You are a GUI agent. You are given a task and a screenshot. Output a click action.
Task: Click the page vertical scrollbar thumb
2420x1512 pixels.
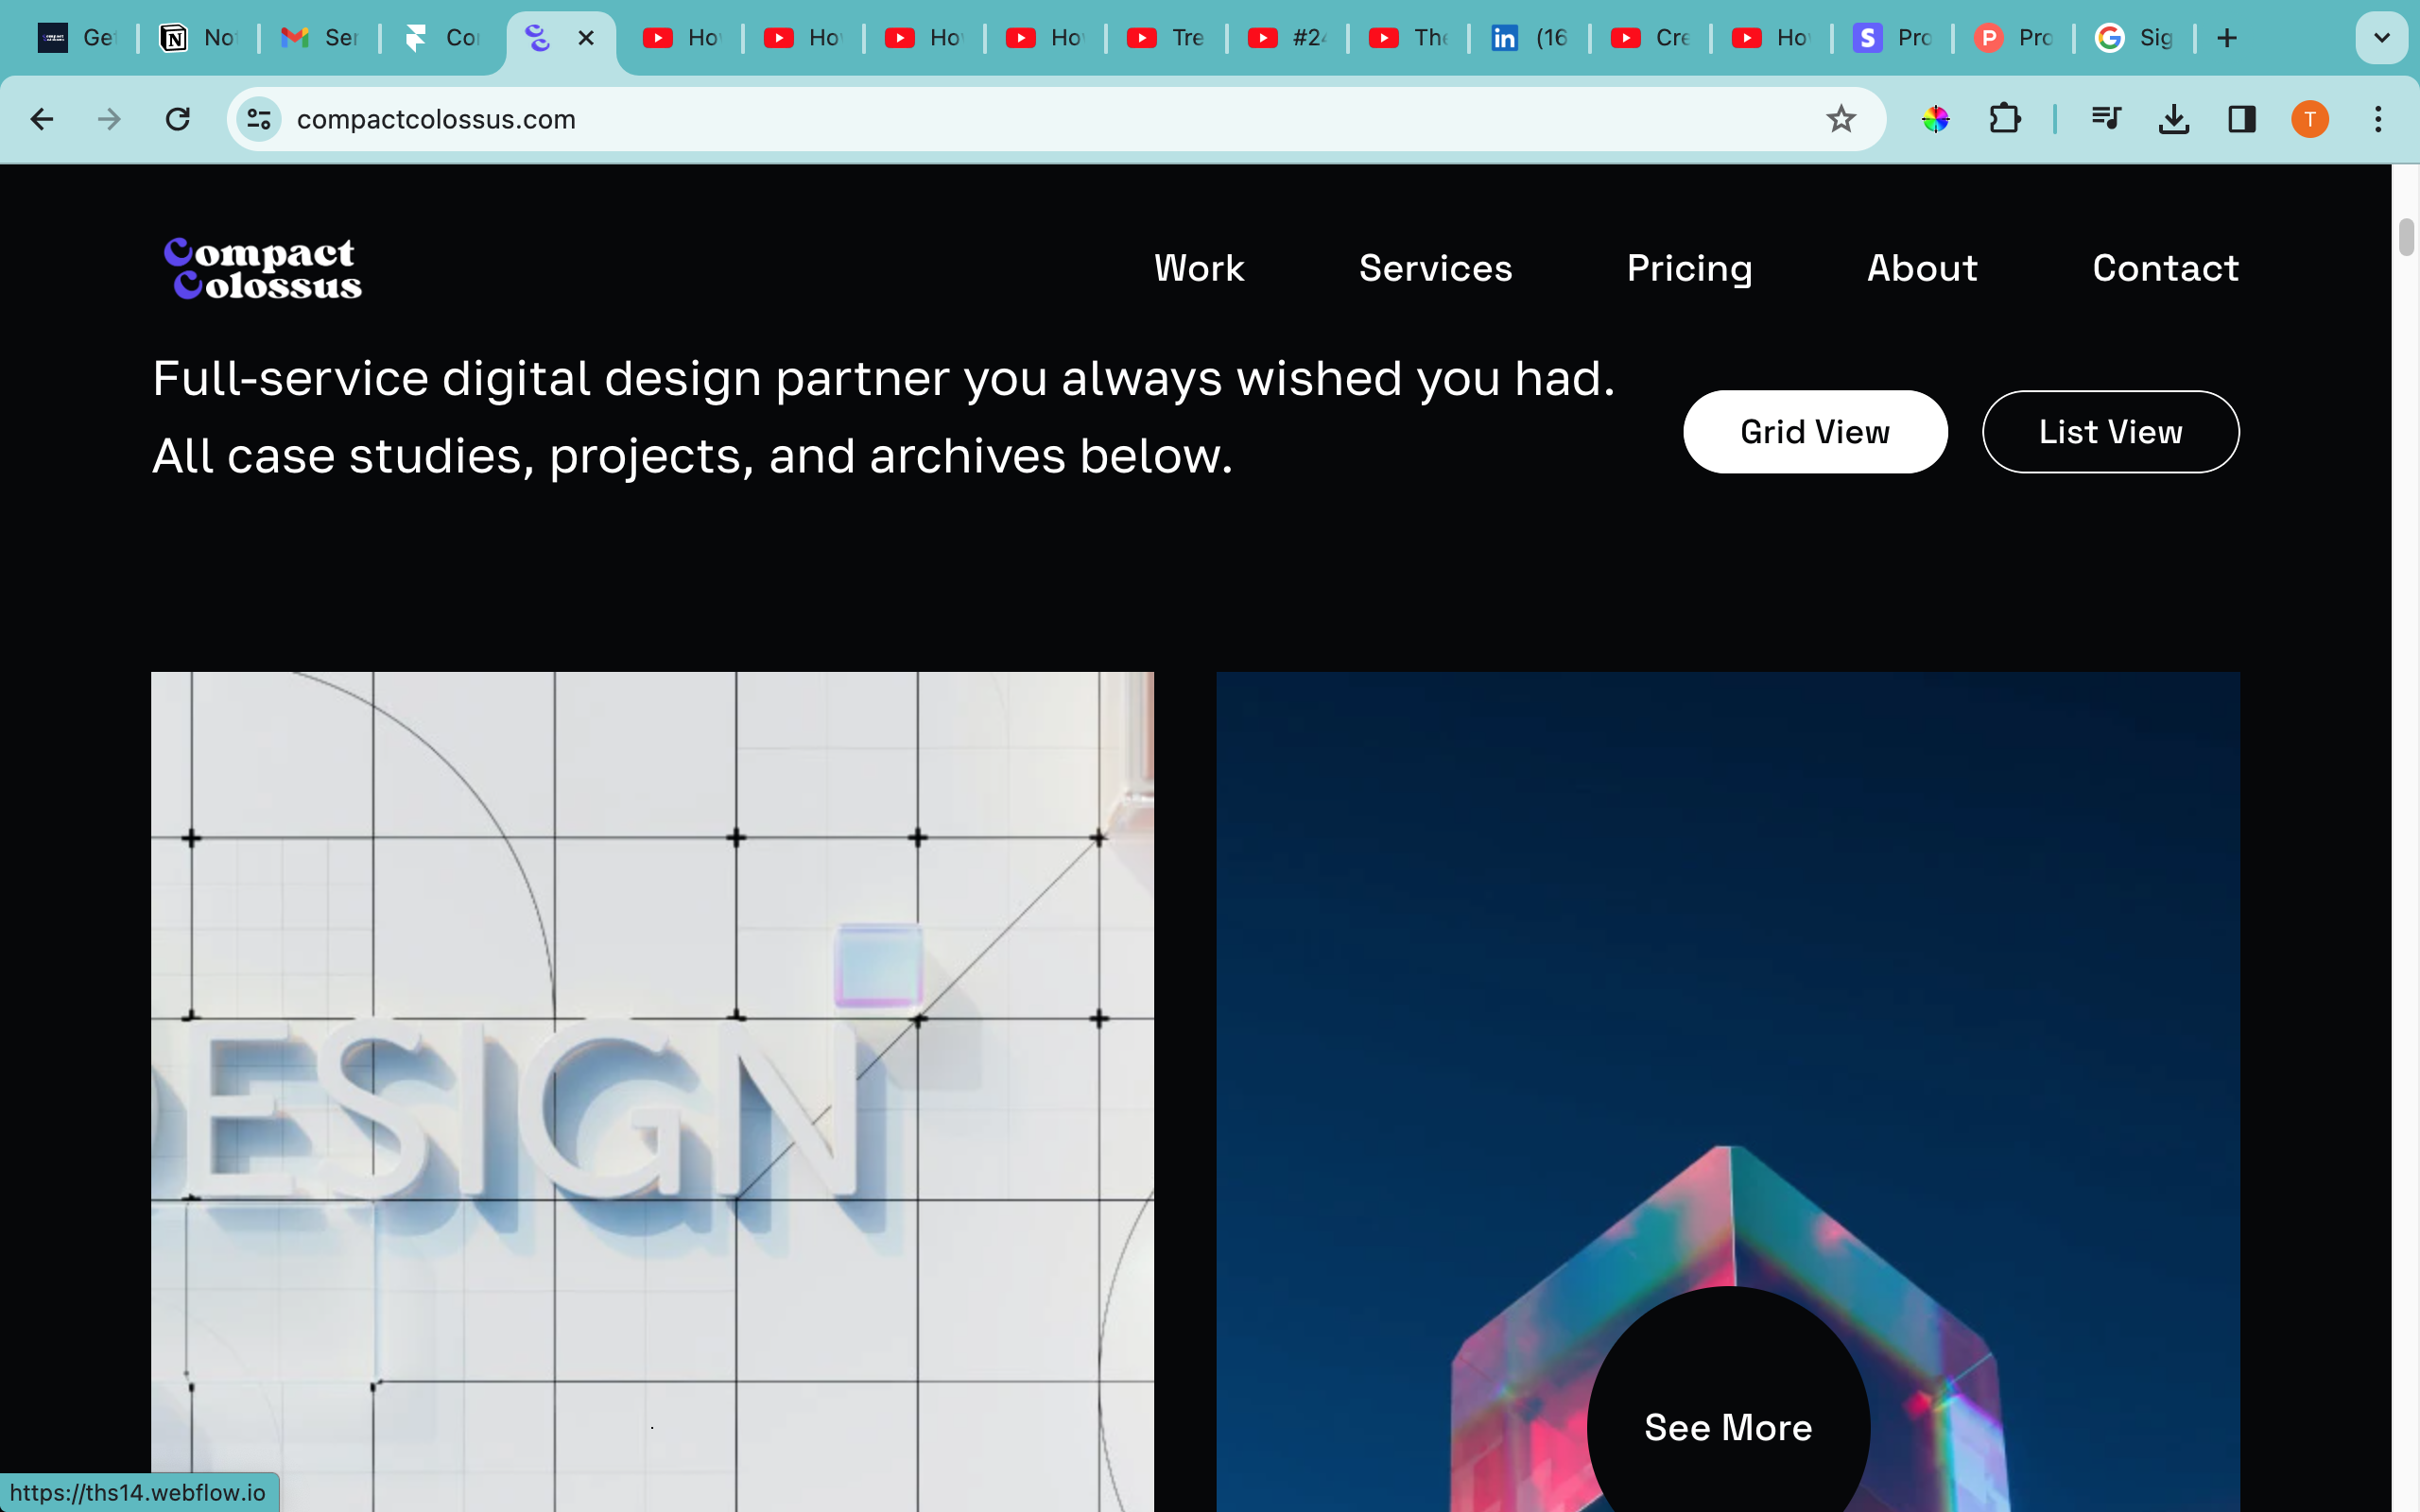2406,237
